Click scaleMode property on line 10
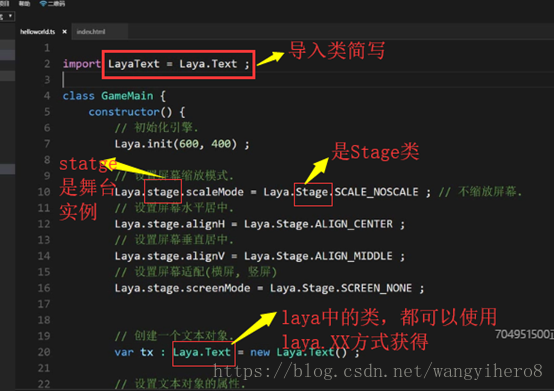This screenshot has height=391, width=554. tap(214, 192)
